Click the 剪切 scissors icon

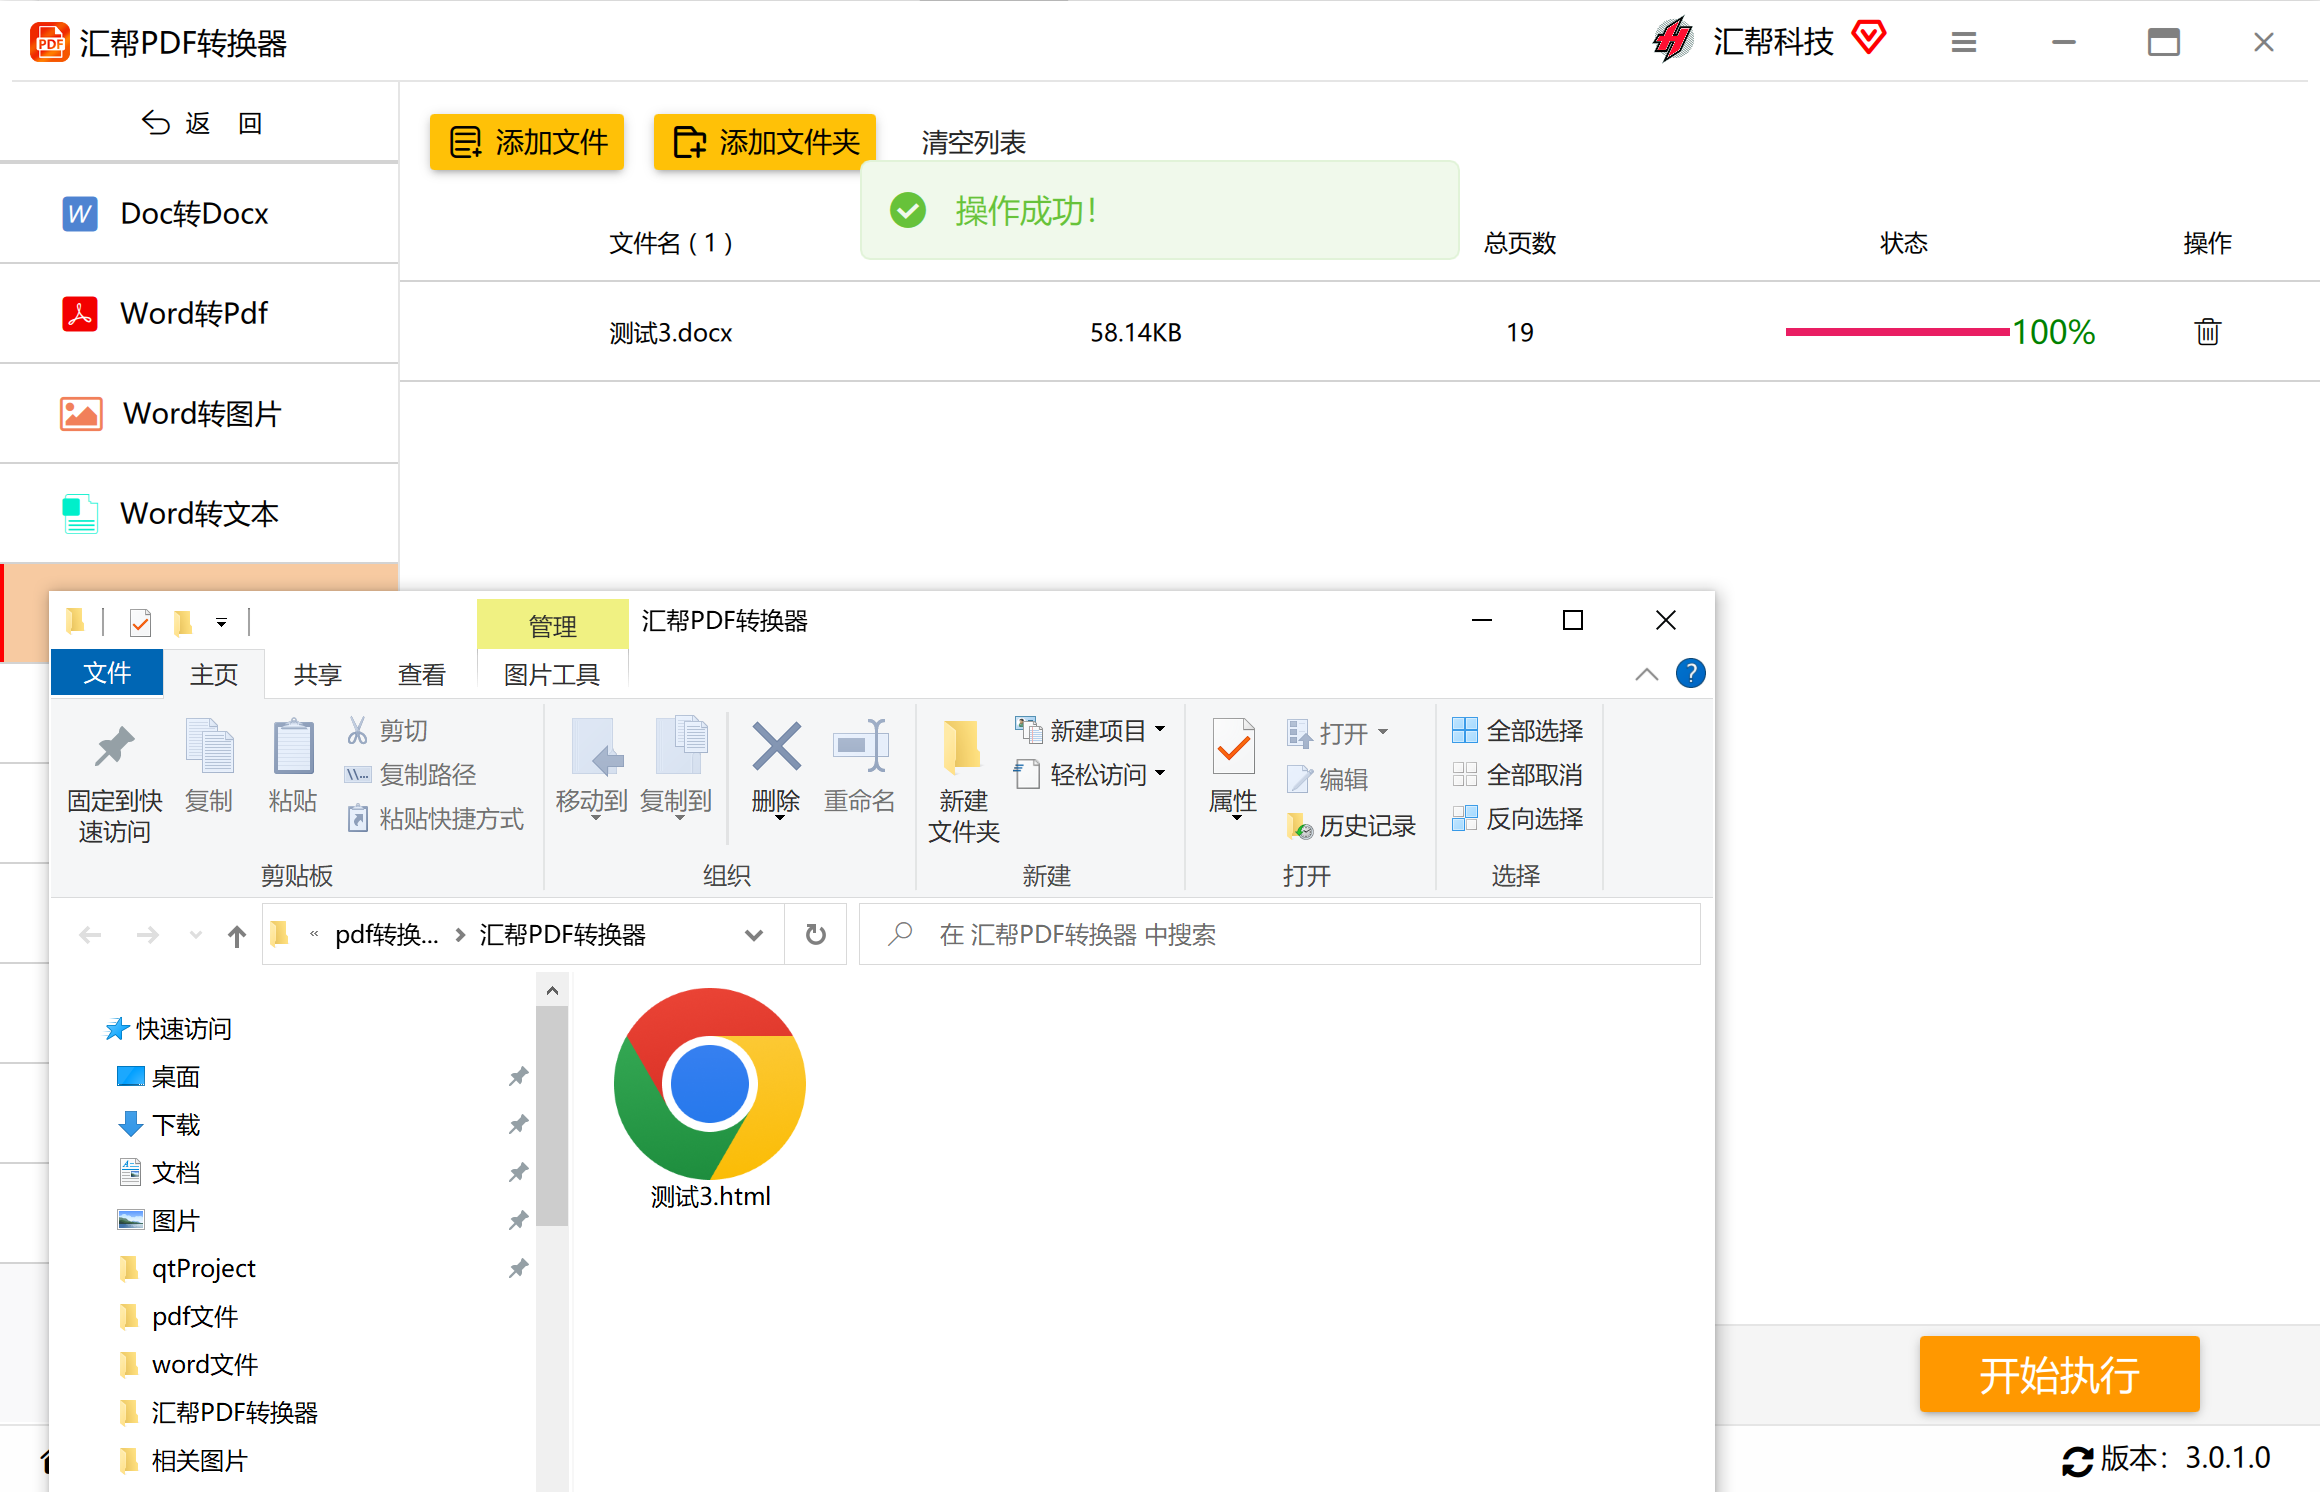click(x=357, y=730)
